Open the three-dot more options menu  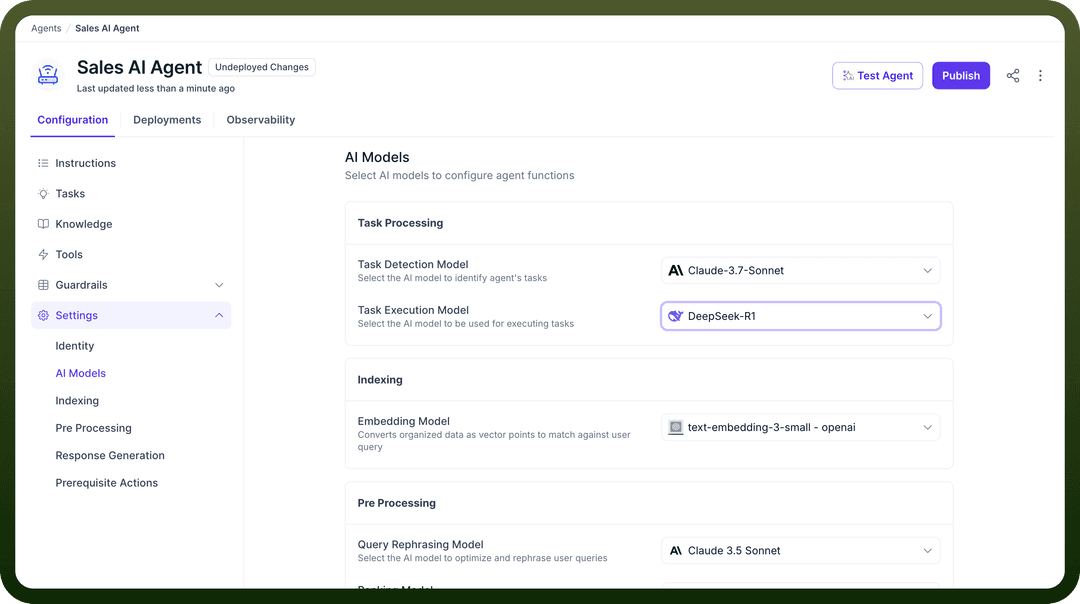coord(1040,76)
